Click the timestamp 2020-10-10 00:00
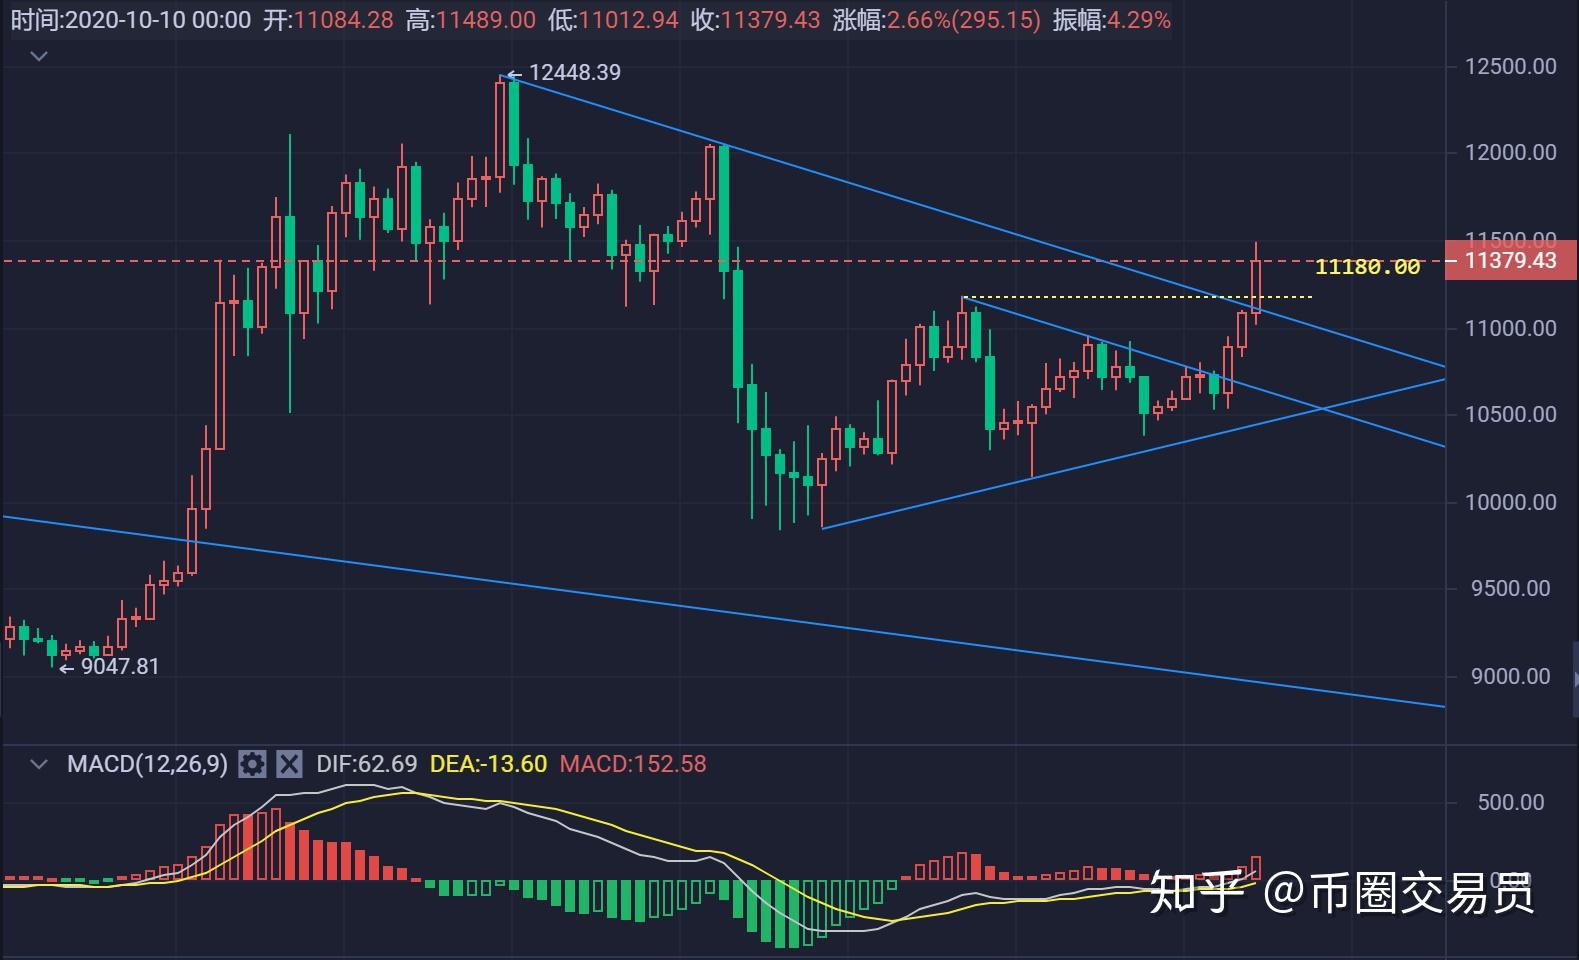The image size is (1579, 960). 157,20
